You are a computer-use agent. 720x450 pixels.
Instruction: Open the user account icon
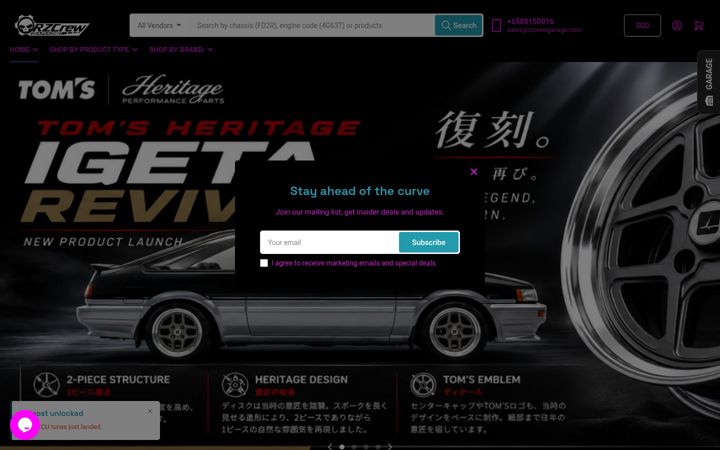pos(677,25)
